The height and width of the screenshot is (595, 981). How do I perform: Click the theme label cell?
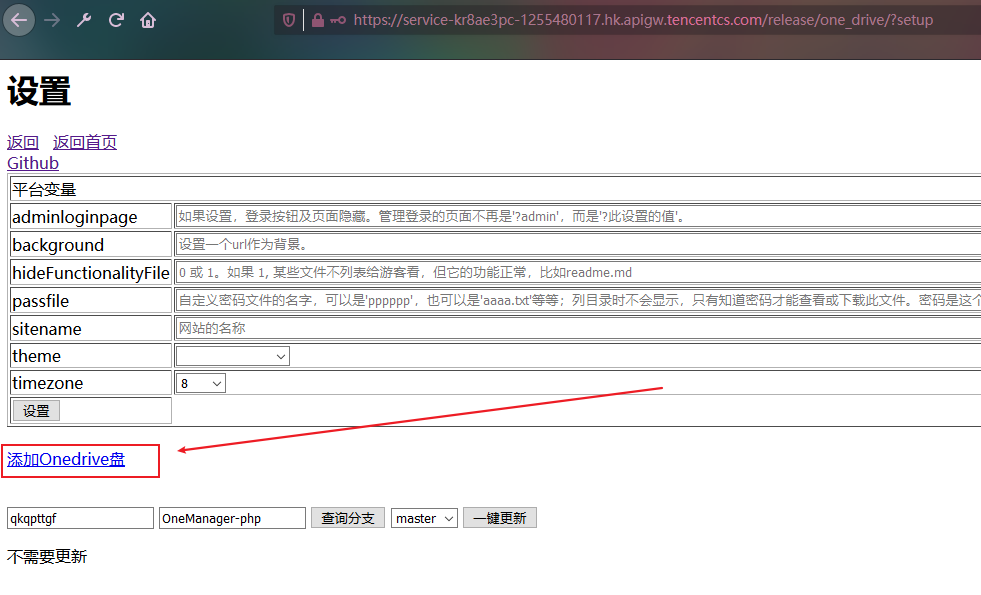click(91, 356)
